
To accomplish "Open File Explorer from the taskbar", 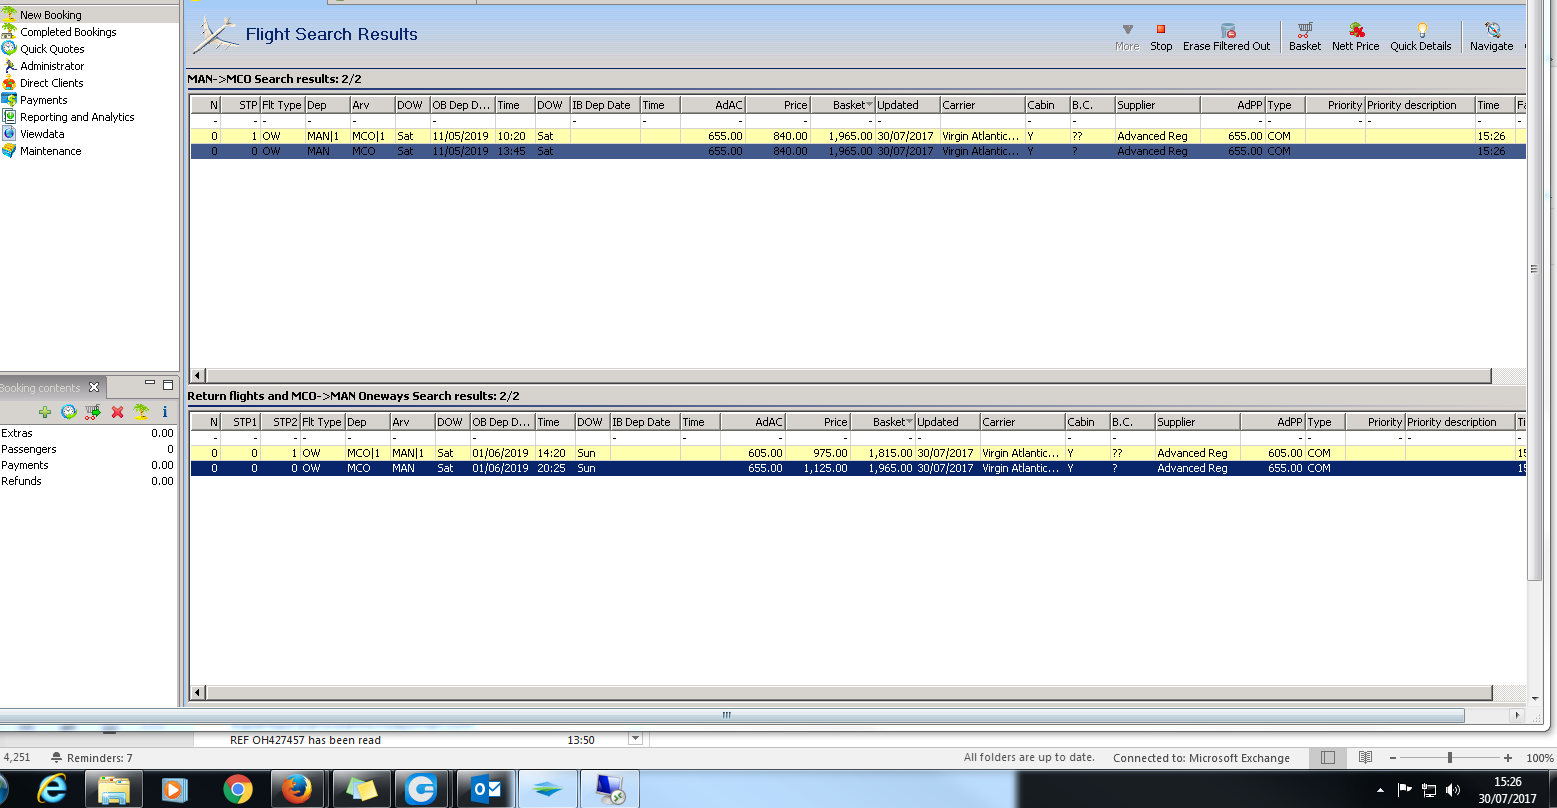I will [114, 790].
